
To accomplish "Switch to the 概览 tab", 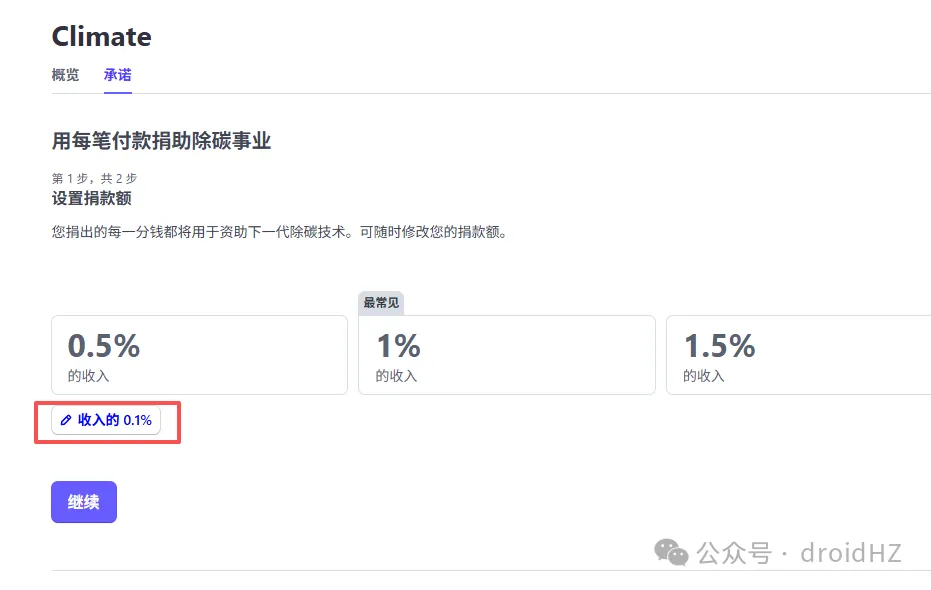I will (65, 75).
